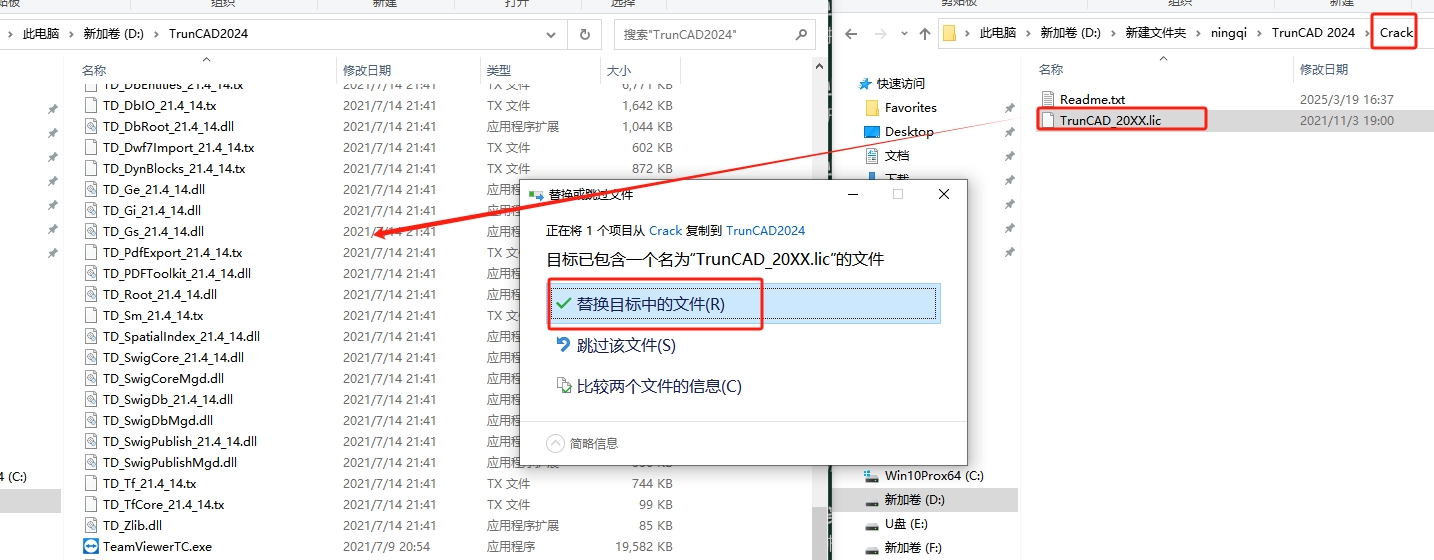Refresh the left Explorer window
This screenshot has height=560, width=1434.
click(x=584, y=33)
